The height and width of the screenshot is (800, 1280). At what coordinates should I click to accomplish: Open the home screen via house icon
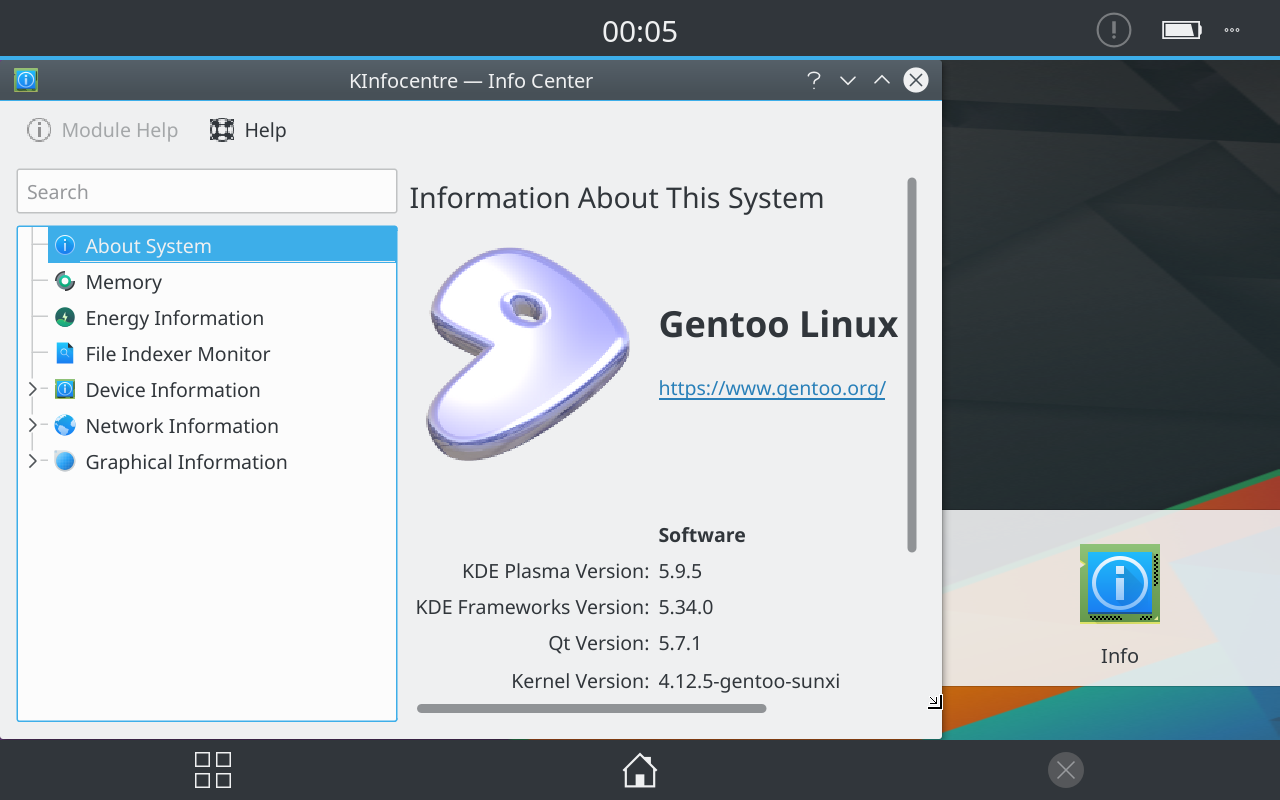640,770
